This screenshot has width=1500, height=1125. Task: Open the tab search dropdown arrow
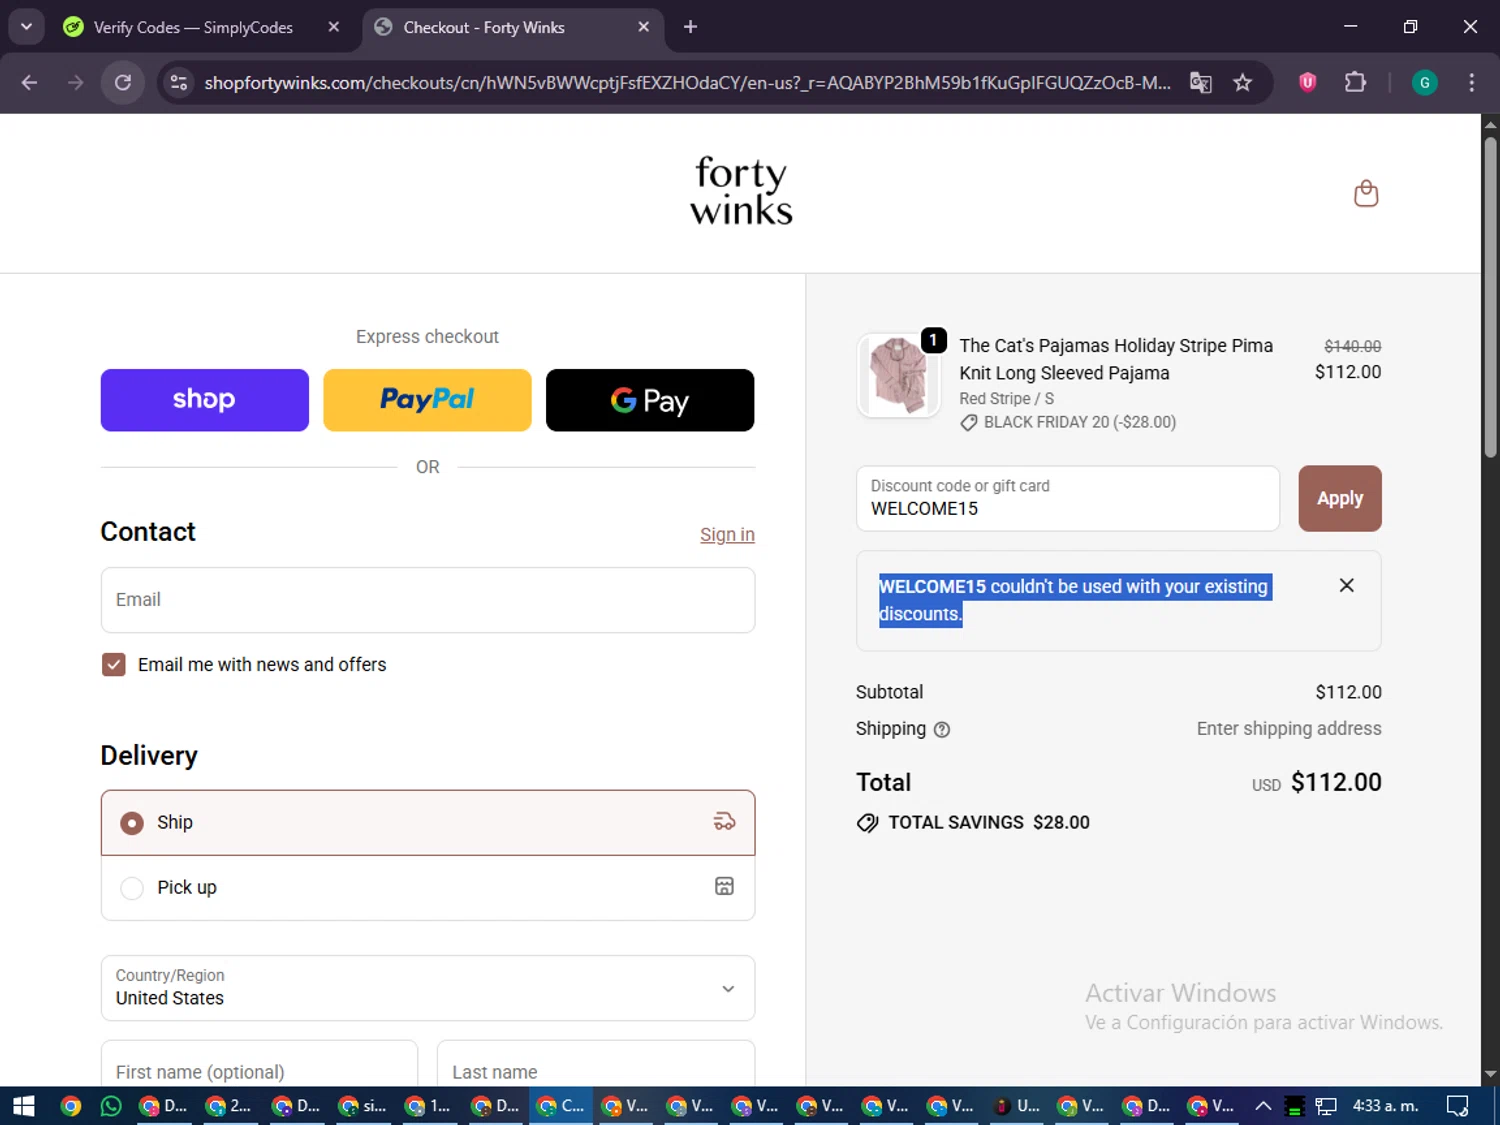(x=26, y=27)
